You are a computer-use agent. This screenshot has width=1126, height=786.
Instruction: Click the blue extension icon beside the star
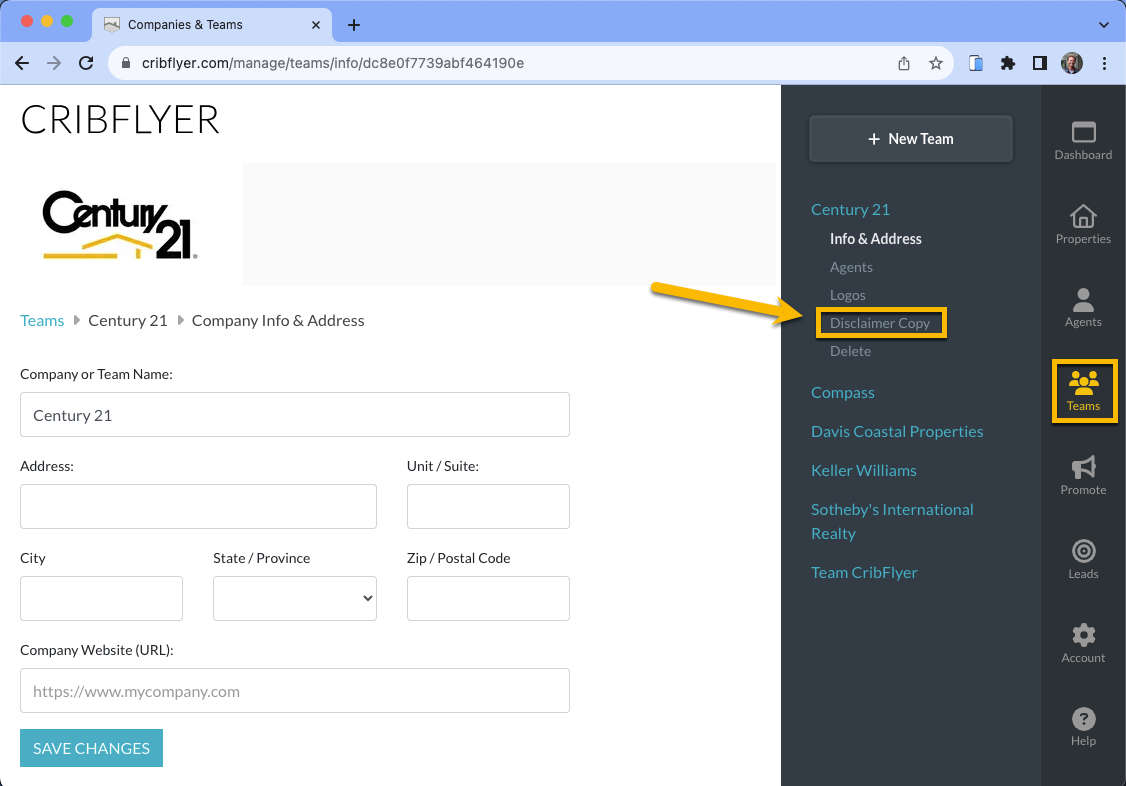pos(975,63)
